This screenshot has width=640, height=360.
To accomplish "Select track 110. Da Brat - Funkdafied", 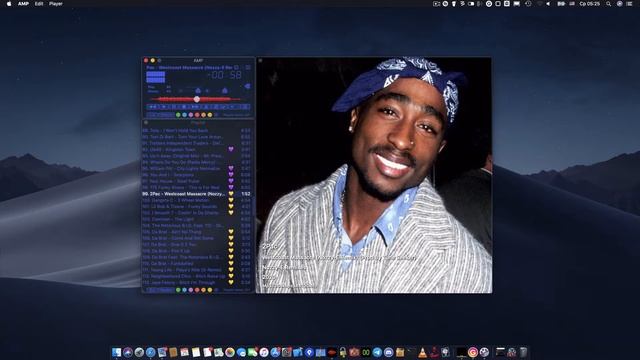I will [196, 263].
